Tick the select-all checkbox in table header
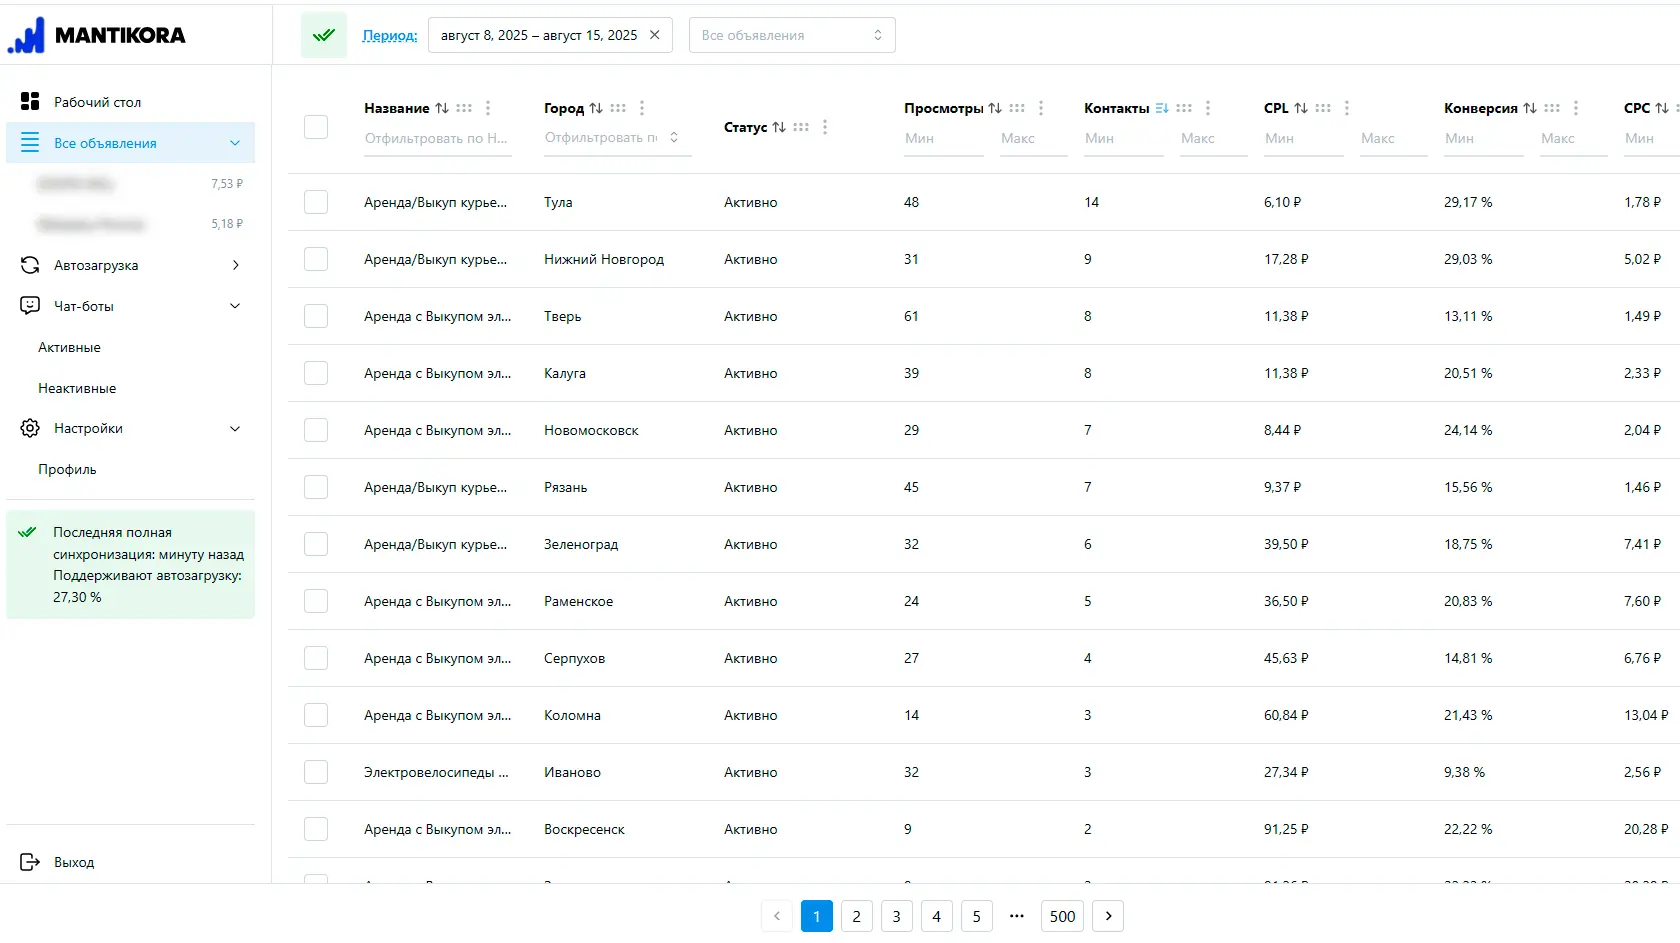This screenshot has height=943, width=1680. (x=316, y=127)
